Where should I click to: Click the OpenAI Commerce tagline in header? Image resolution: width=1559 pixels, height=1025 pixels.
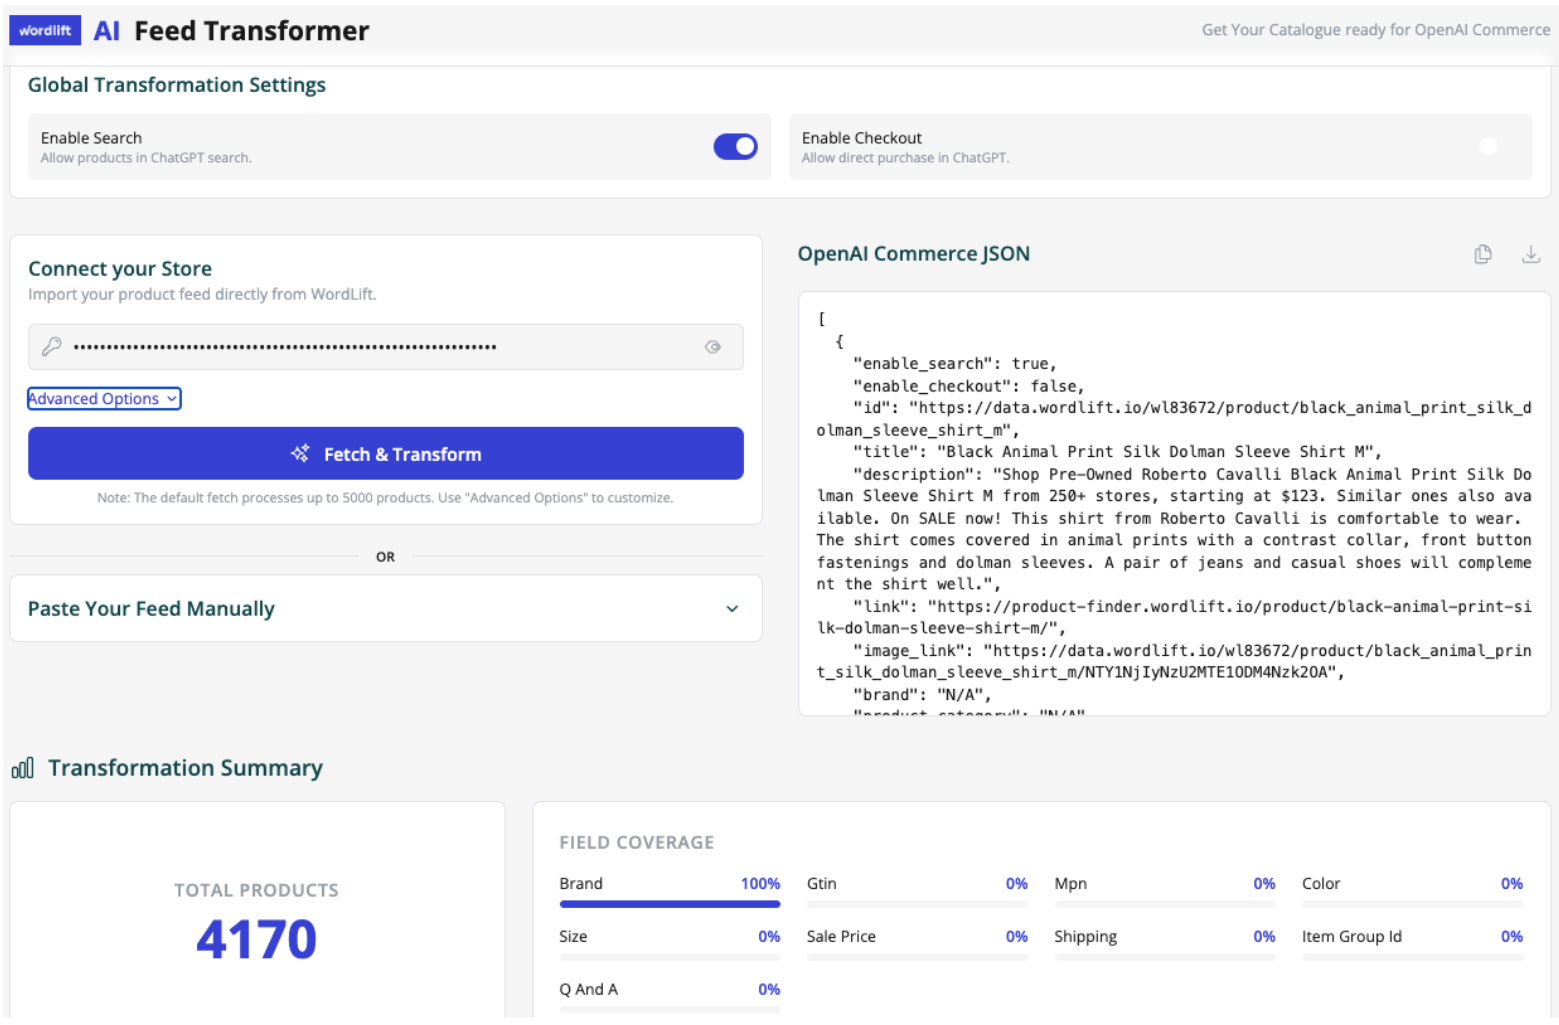[1375, 30]
